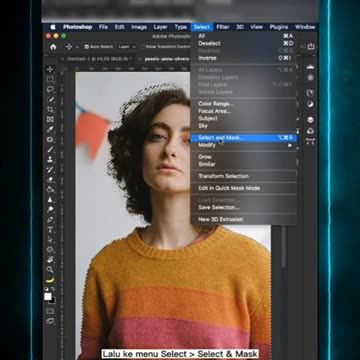Select the Hand tool
Screen dimensions: 360x360
(50, 259)
